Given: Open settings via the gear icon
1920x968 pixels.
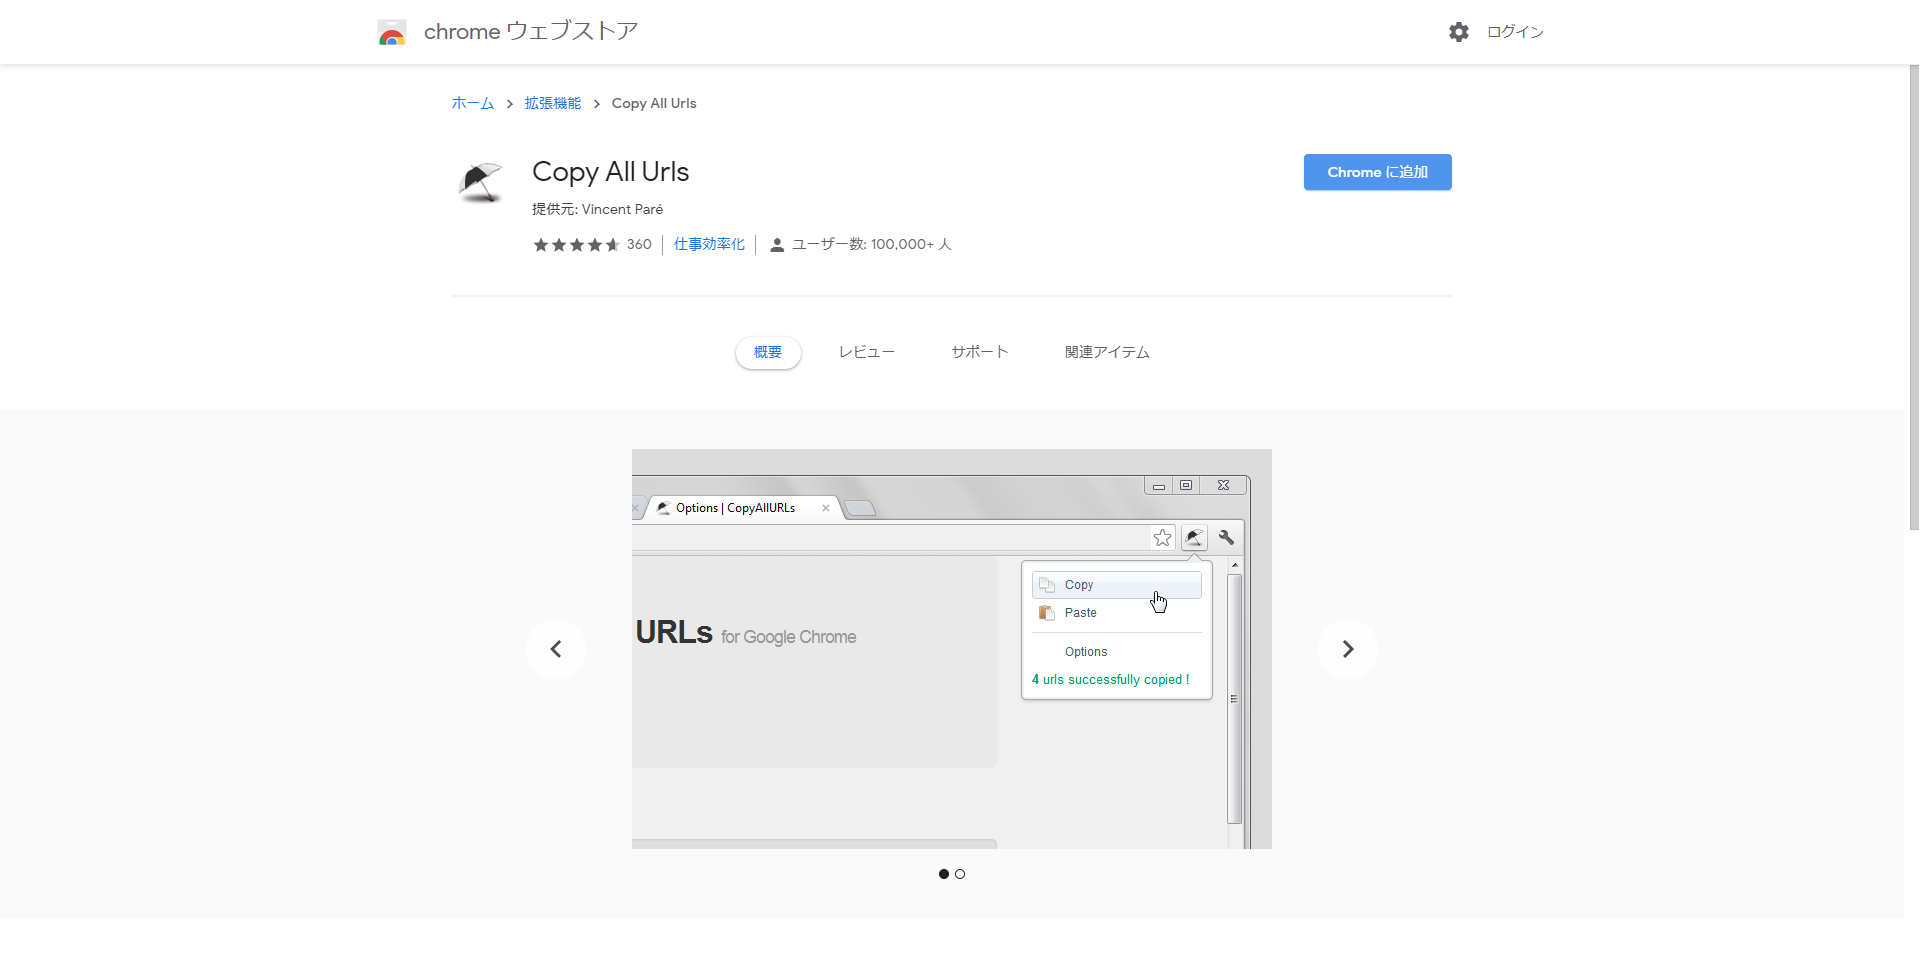Looking at the screenshot, I should [1459, 32].
